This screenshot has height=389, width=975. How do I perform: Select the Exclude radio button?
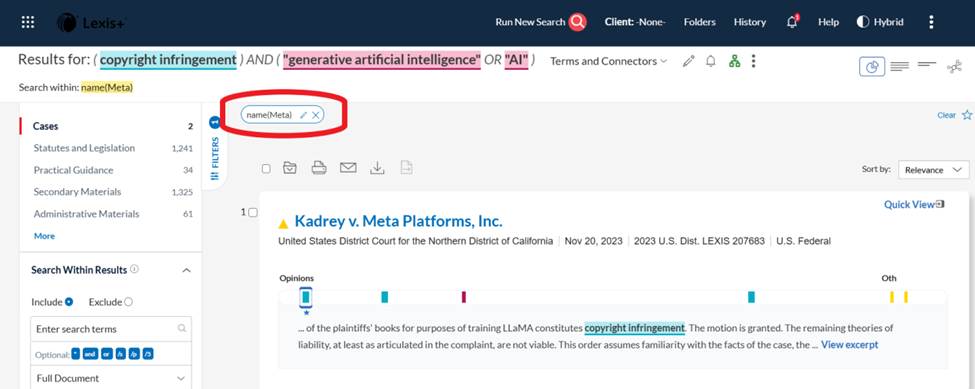click(x=129, y=302)
